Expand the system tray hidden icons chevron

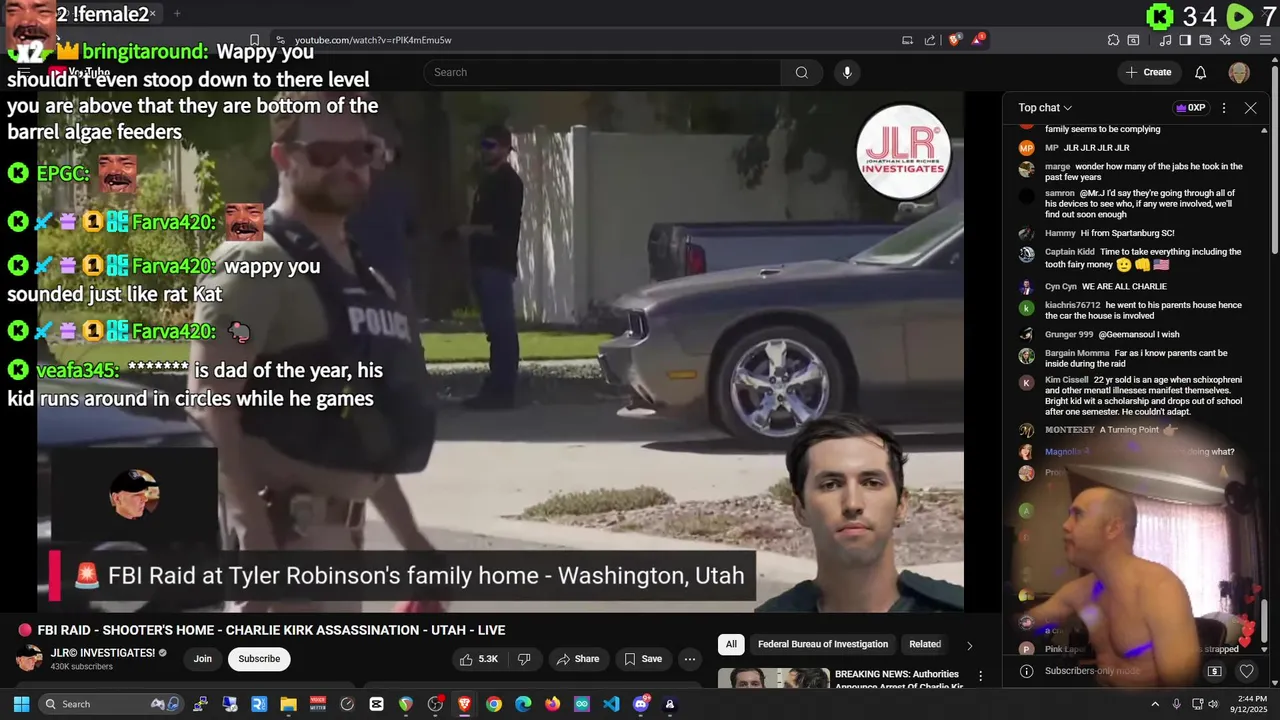pyautogui.click(x=1155, y=704)
